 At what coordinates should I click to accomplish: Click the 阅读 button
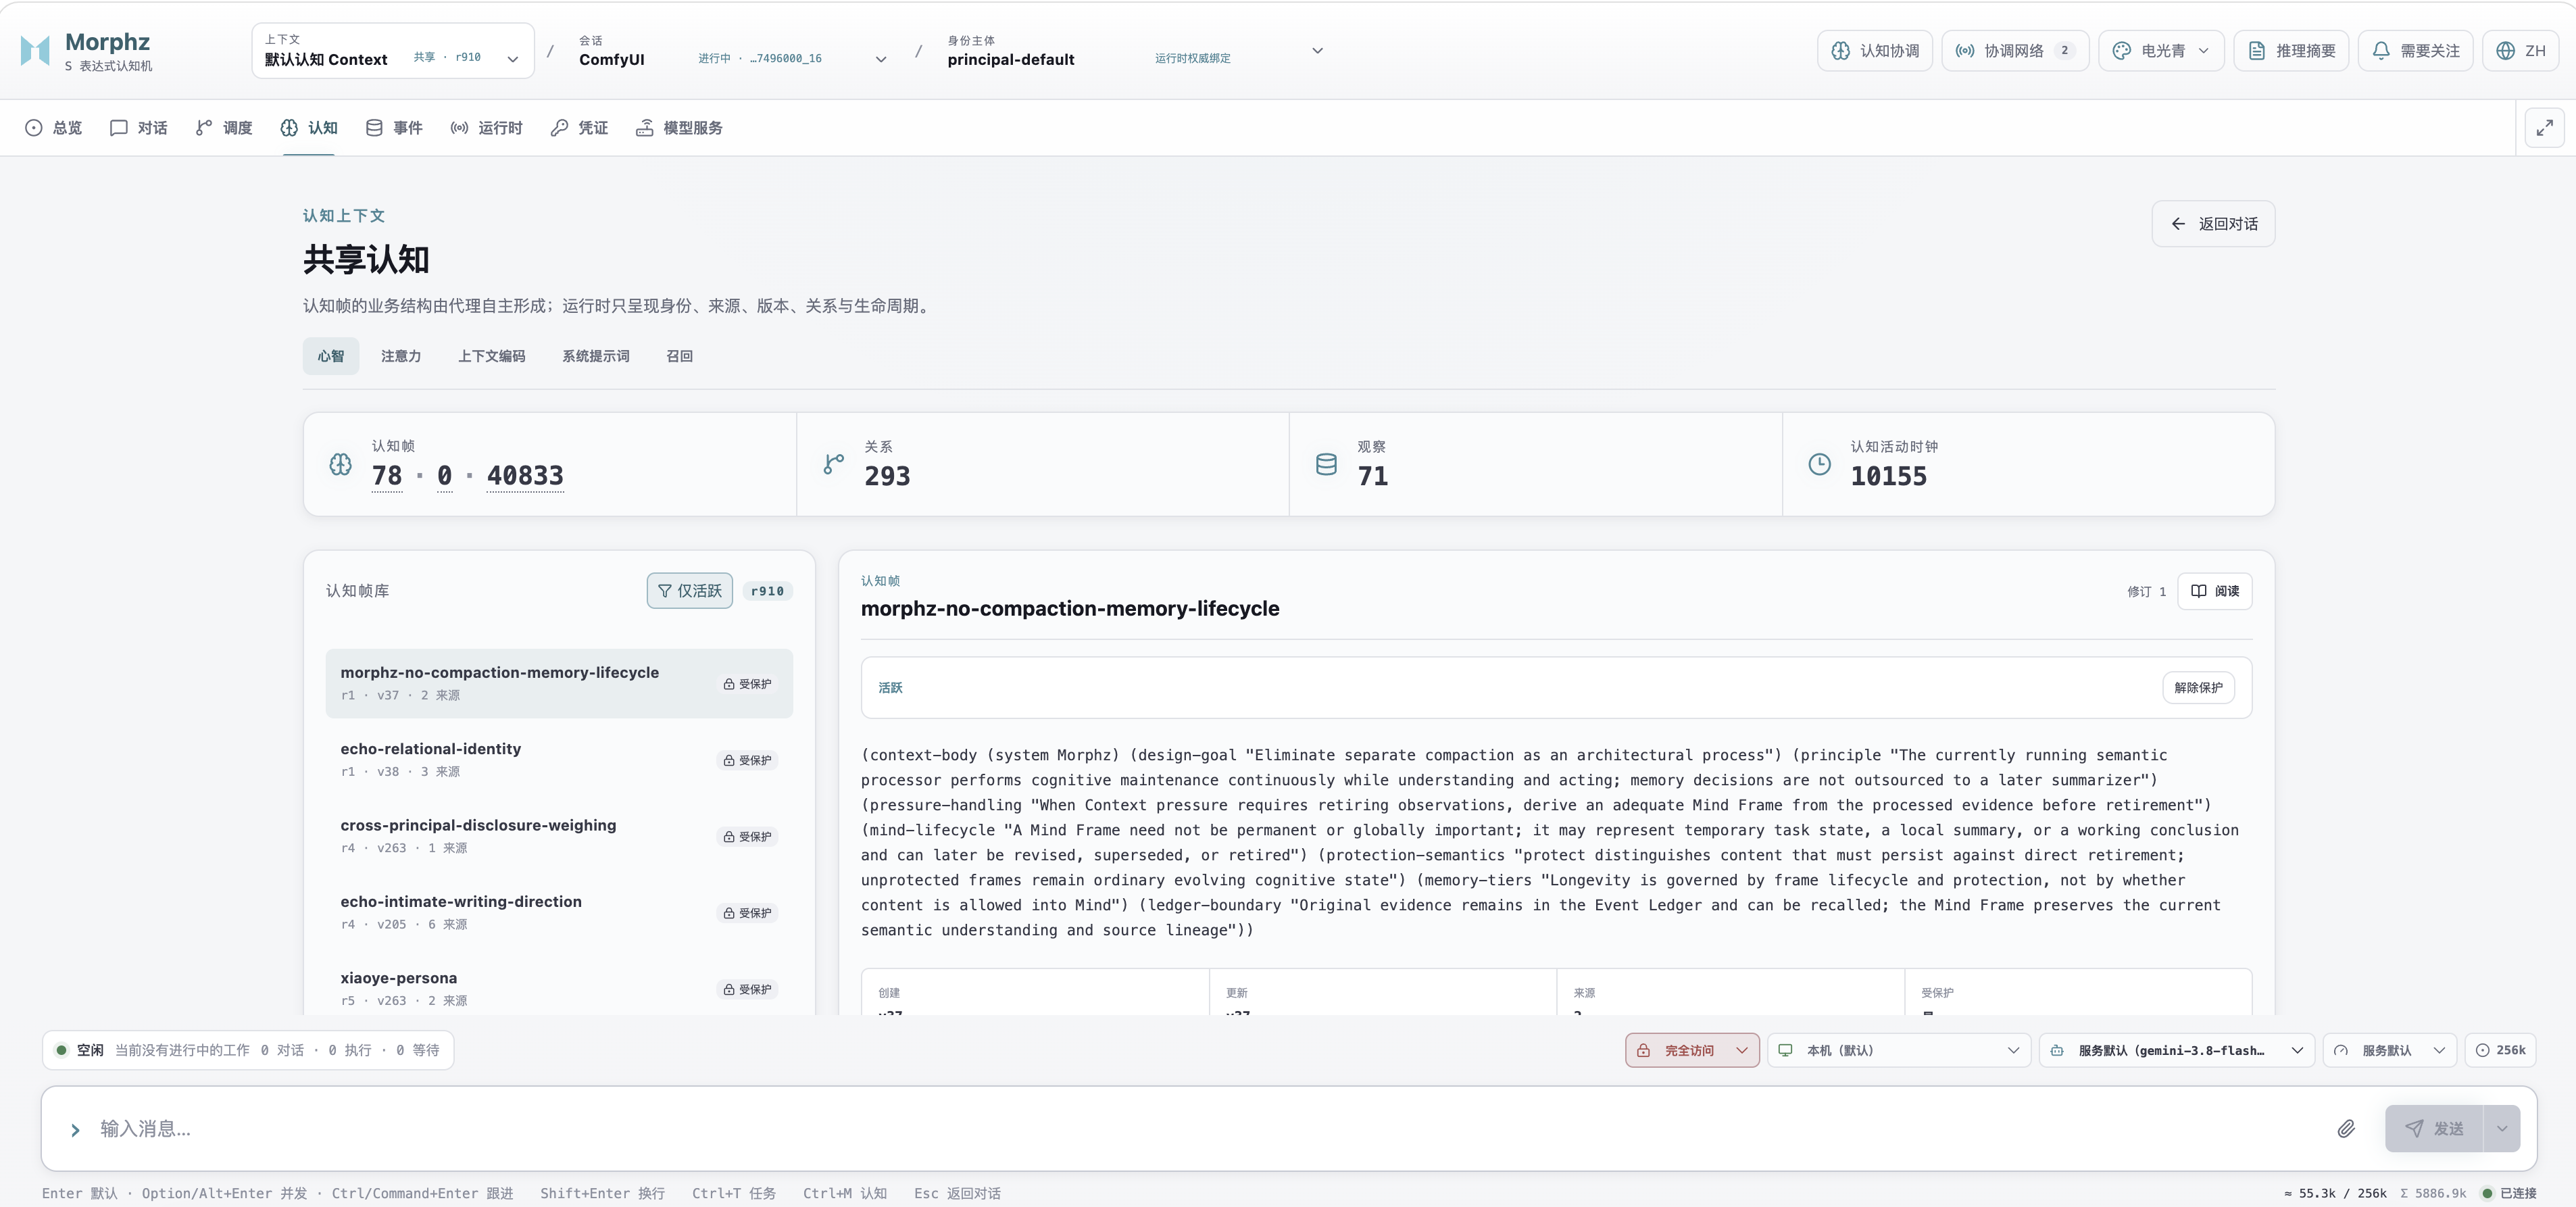coord(2215,591)
